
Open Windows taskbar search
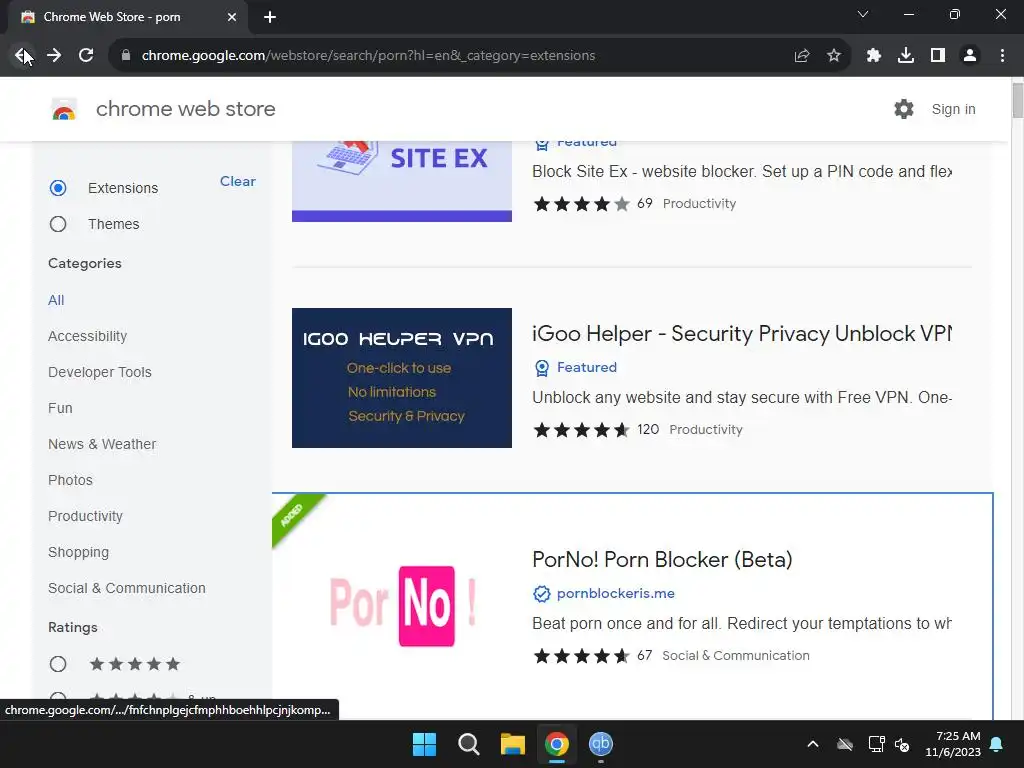tap(468, 744)
